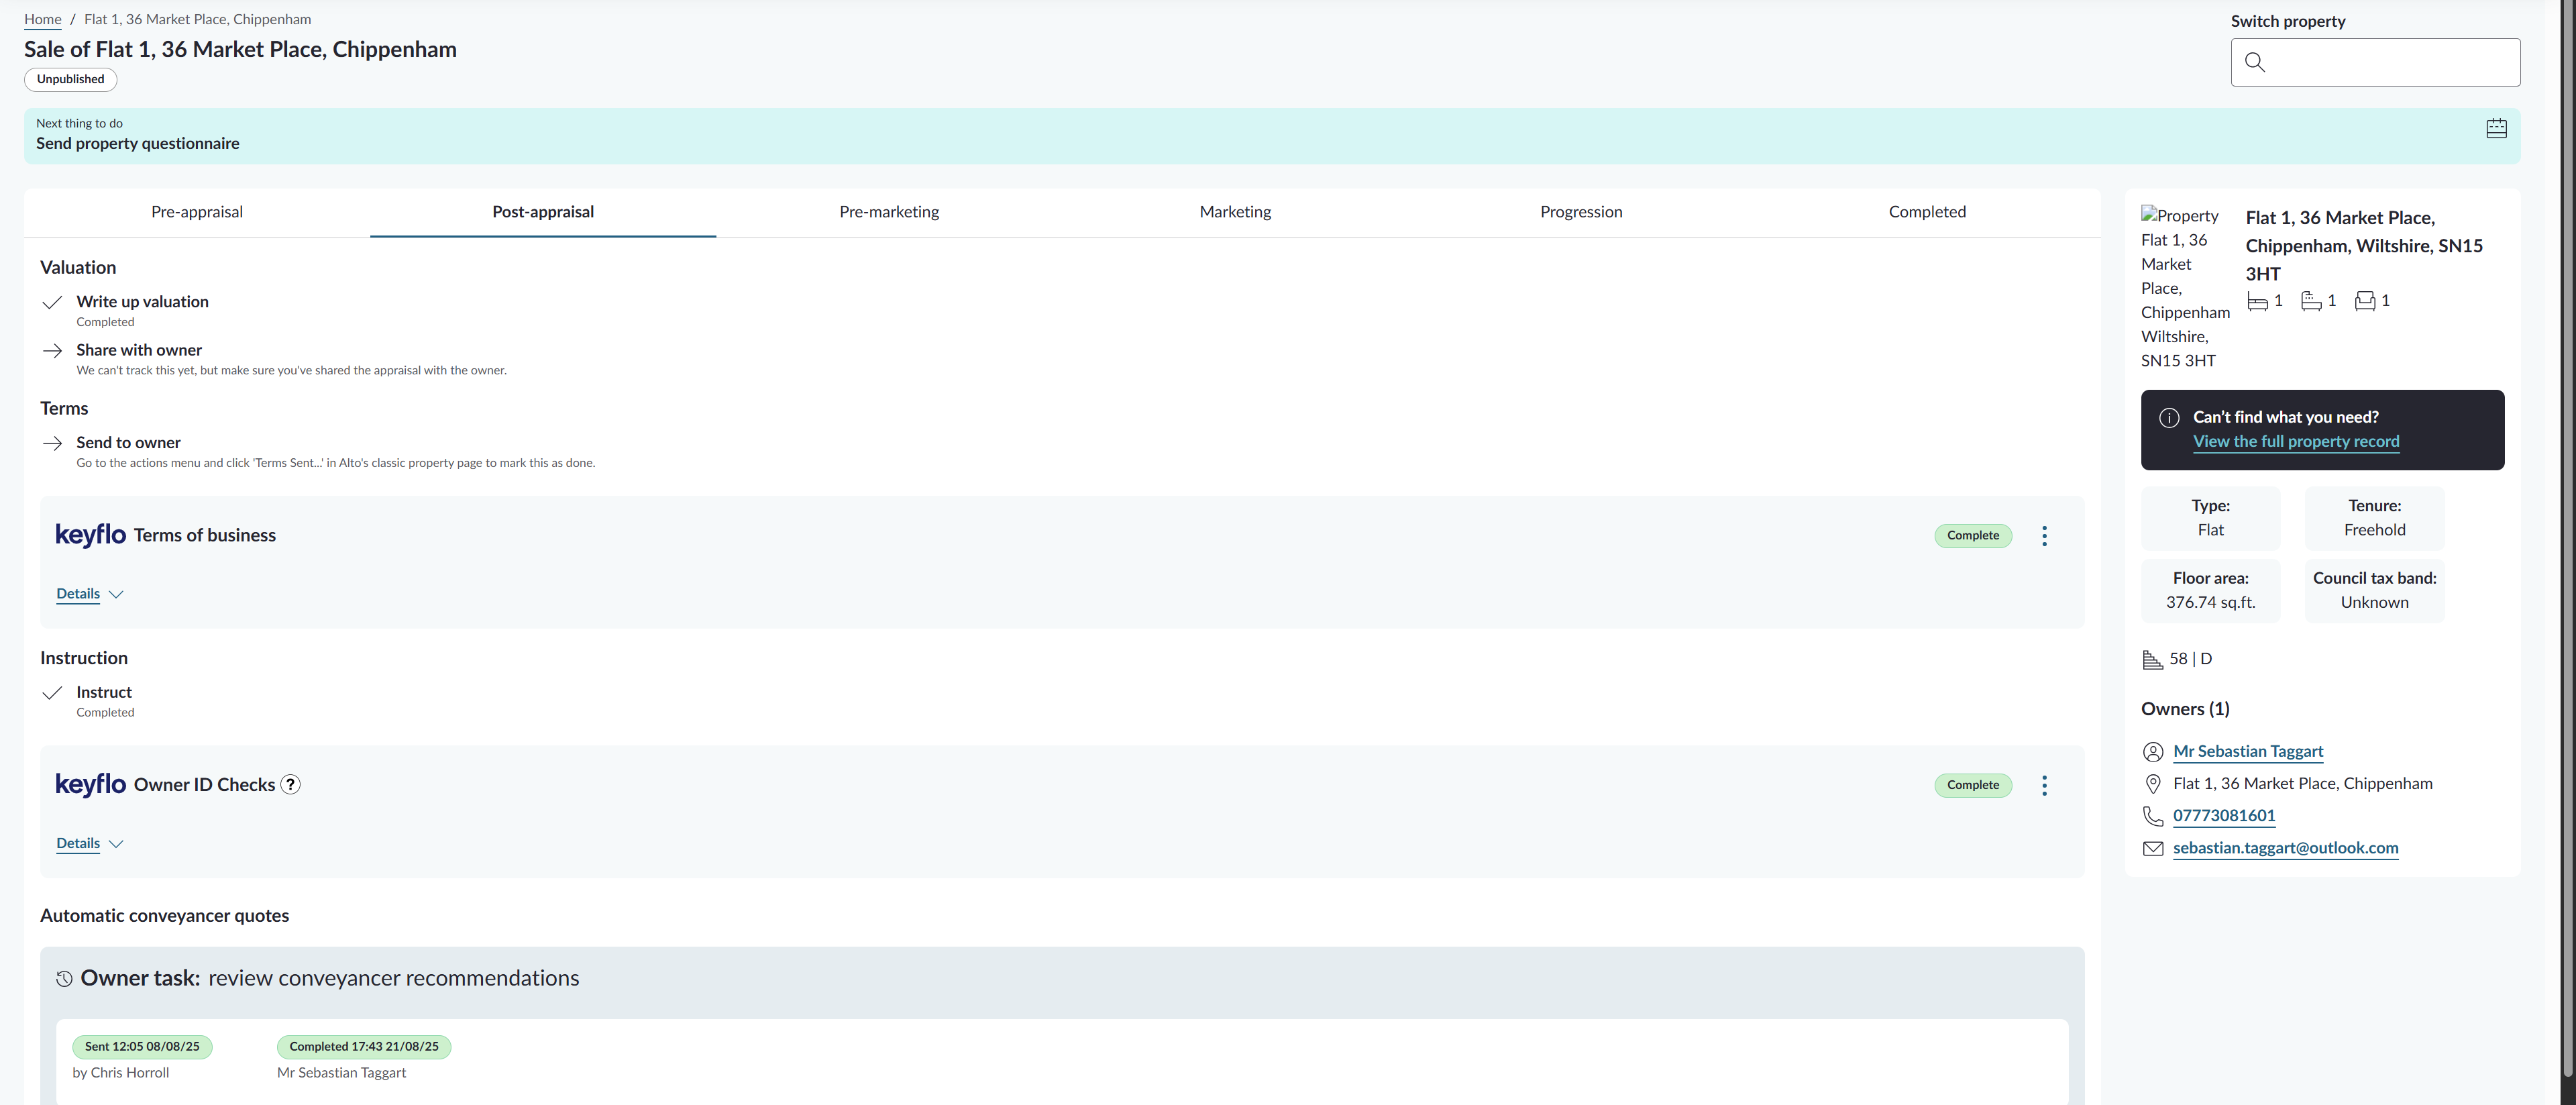Open the Owner ID Checks three-dot menu
This screenshot has width=2576, height=1105.
pyautogui.click(x=2044, y=785)
